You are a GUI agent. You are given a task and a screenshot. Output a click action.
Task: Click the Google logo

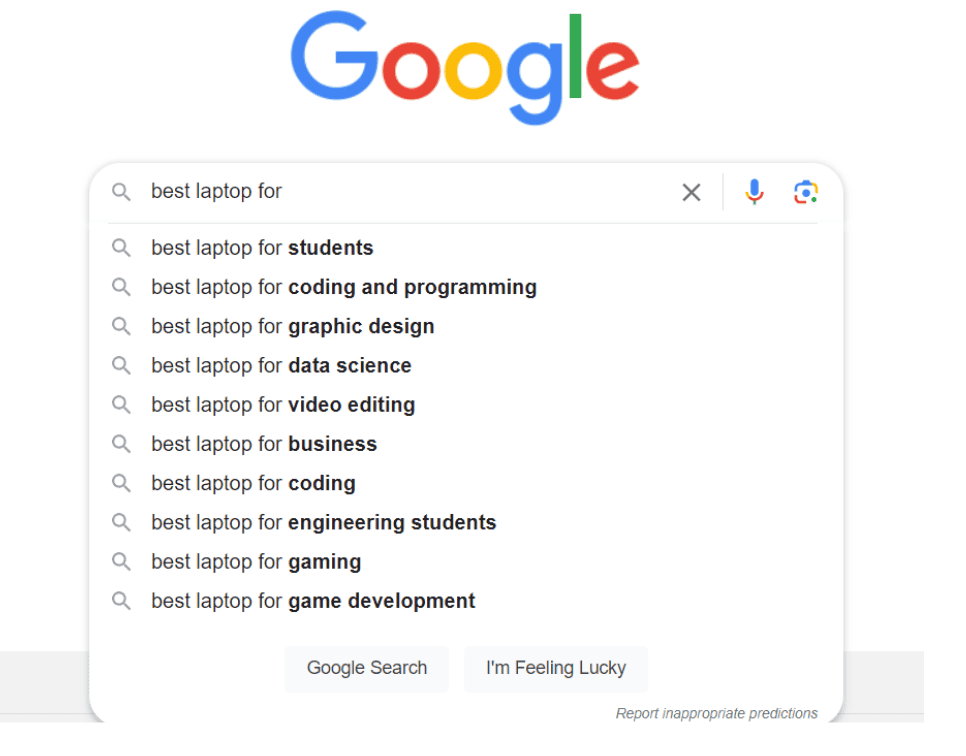pos(465,68)
